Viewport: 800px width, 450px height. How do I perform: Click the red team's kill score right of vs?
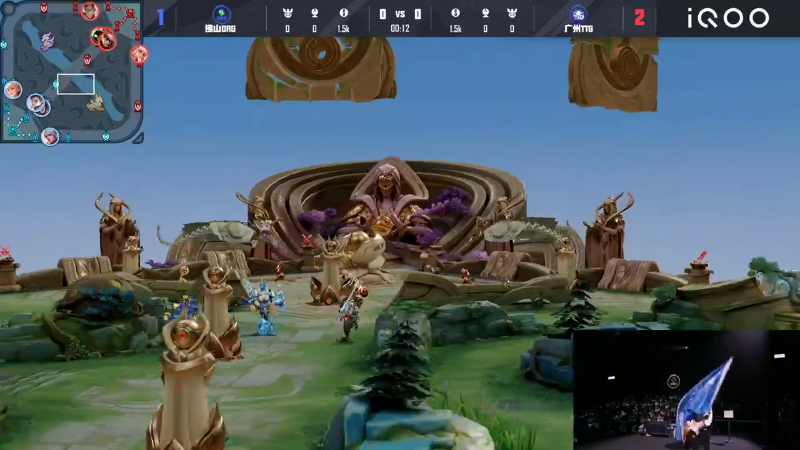418,14
